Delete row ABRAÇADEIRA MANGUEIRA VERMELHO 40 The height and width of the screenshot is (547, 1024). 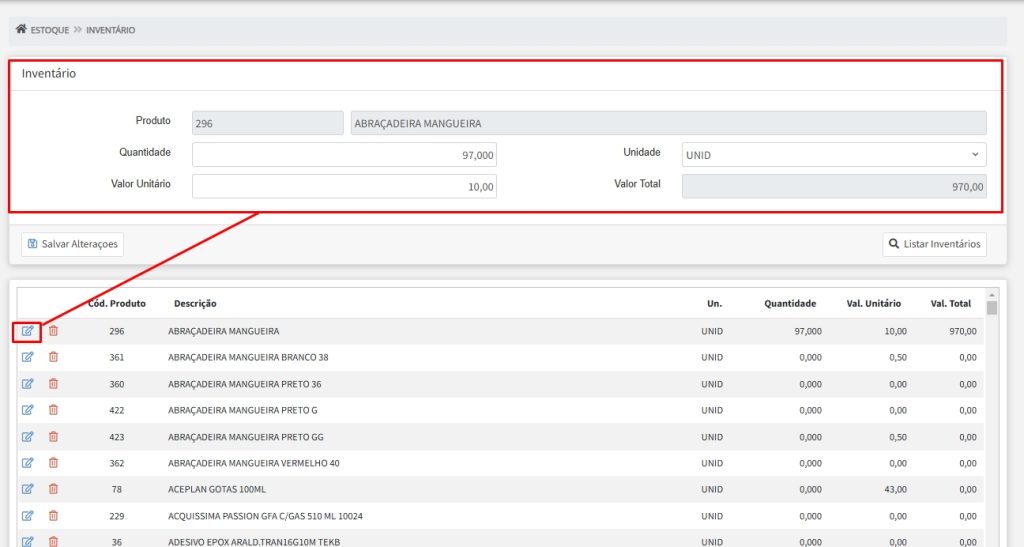pos(54,463)
